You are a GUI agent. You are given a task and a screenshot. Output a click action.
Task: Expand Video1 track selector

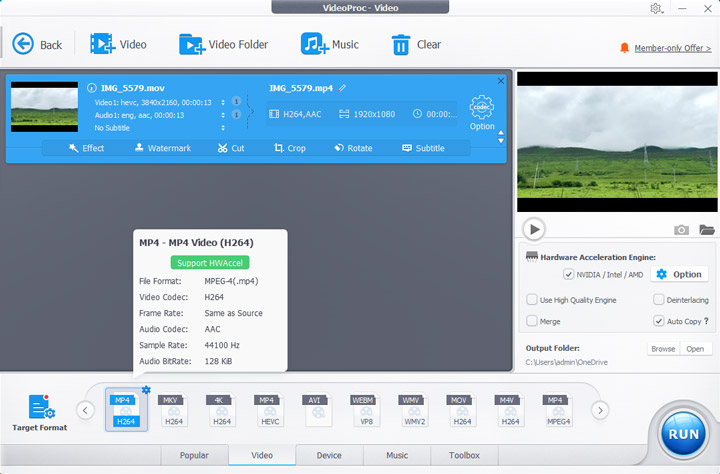223,102
